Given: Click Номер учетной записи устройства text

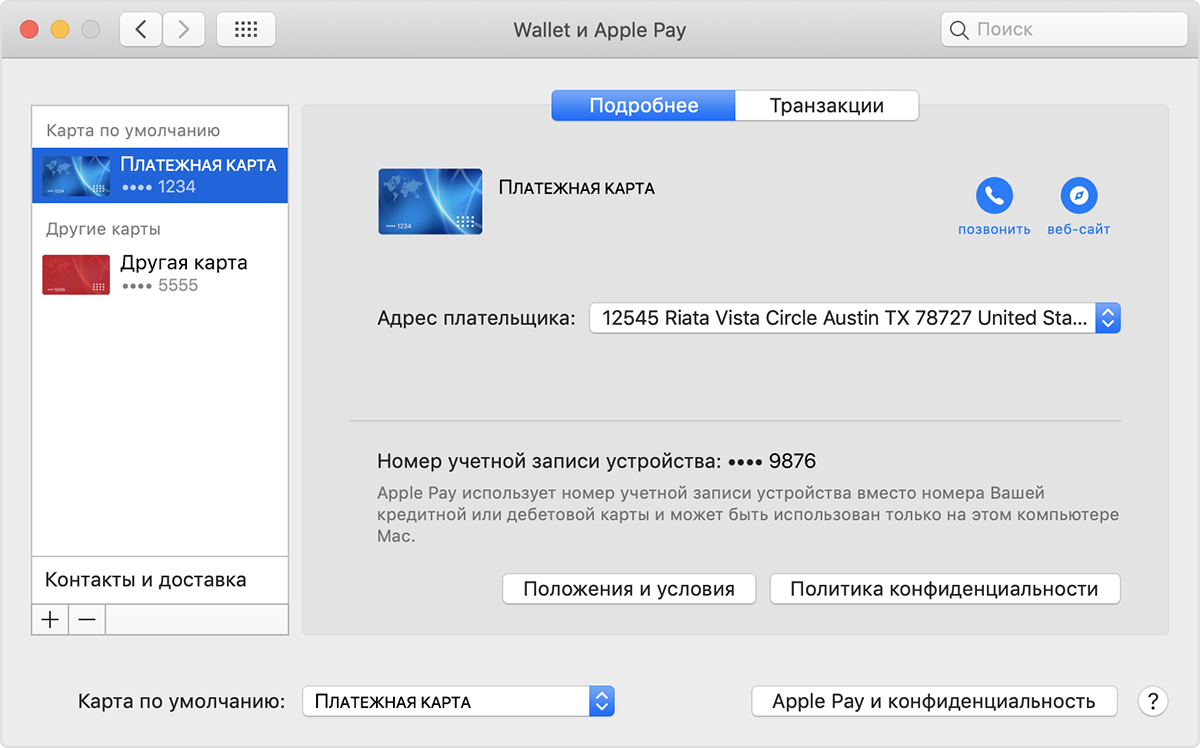Looking at the screenshot, I should [548, 461].
